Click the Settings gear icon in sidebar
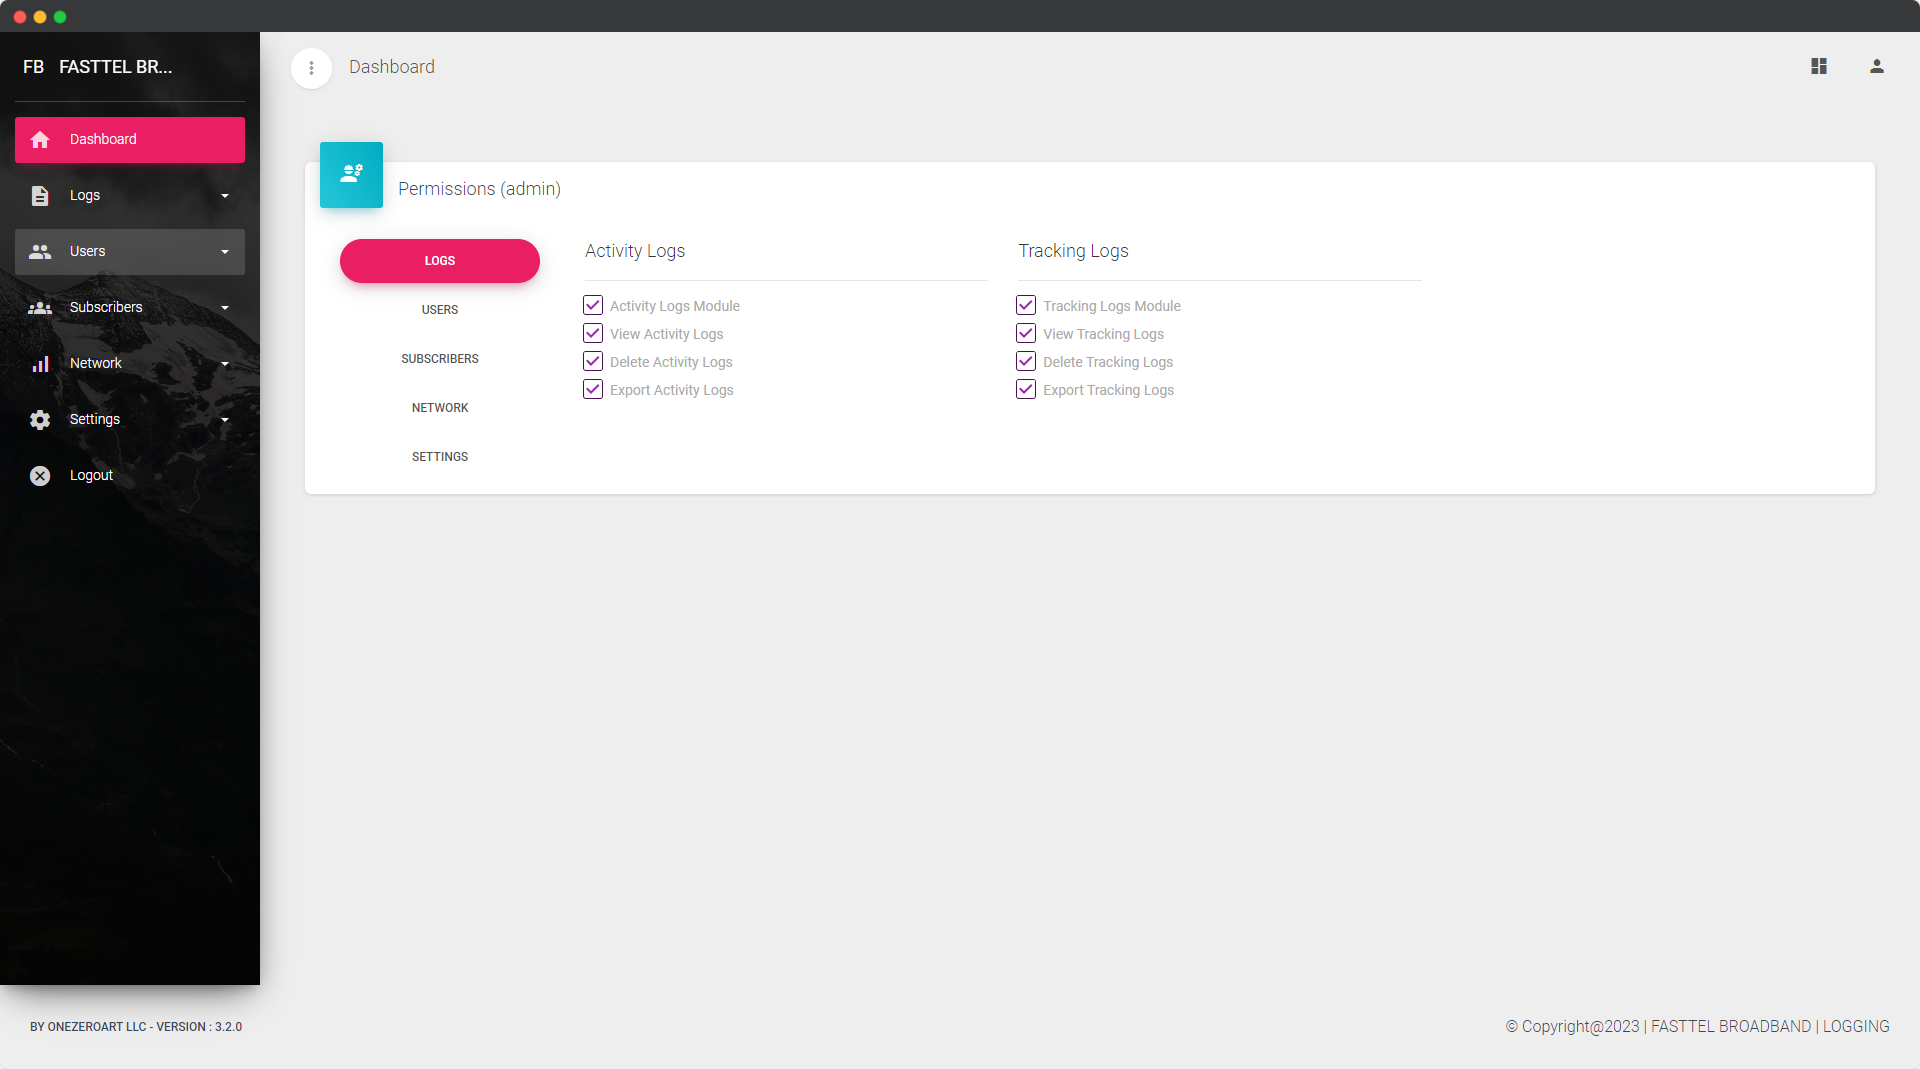Viewport: 1920px width, 1069px height. (40, 420)
